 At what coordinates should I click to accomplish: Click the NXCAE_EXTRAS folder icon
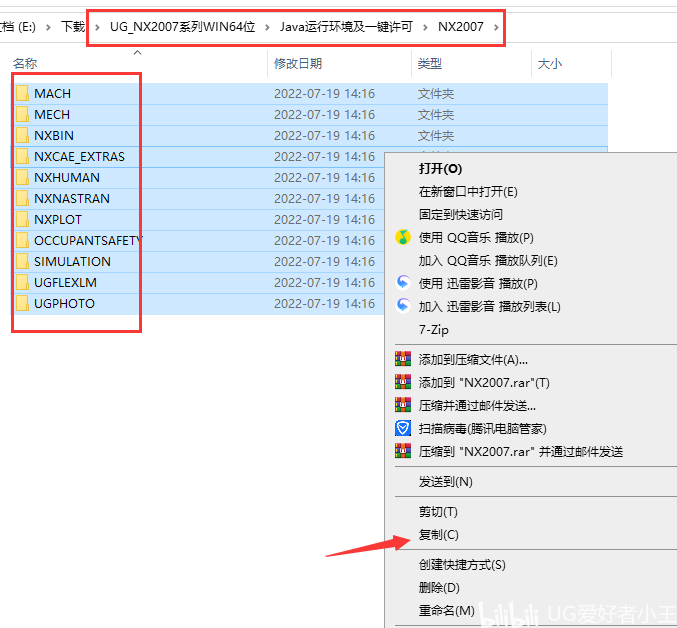click(22, 156)
